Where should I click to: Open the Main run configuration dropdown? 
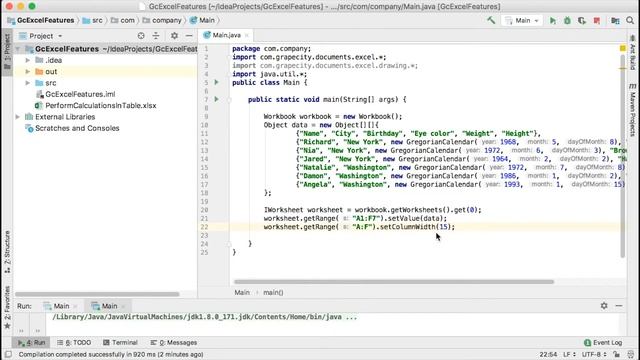(x=522, y=20)
